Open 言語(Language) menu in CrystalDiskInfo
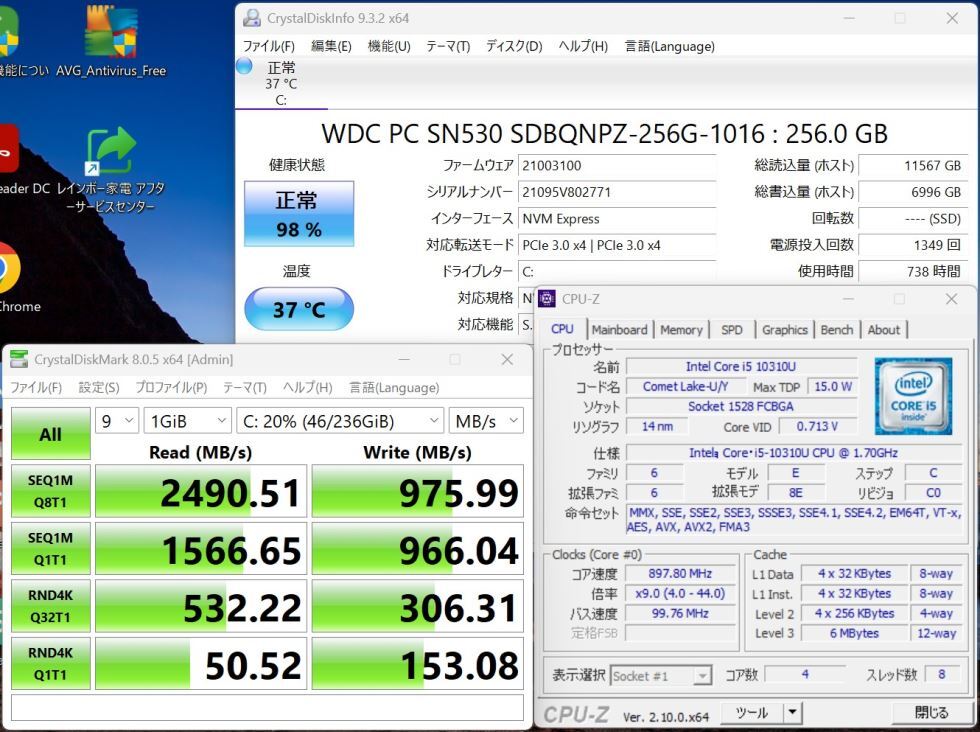 point(669,46)
